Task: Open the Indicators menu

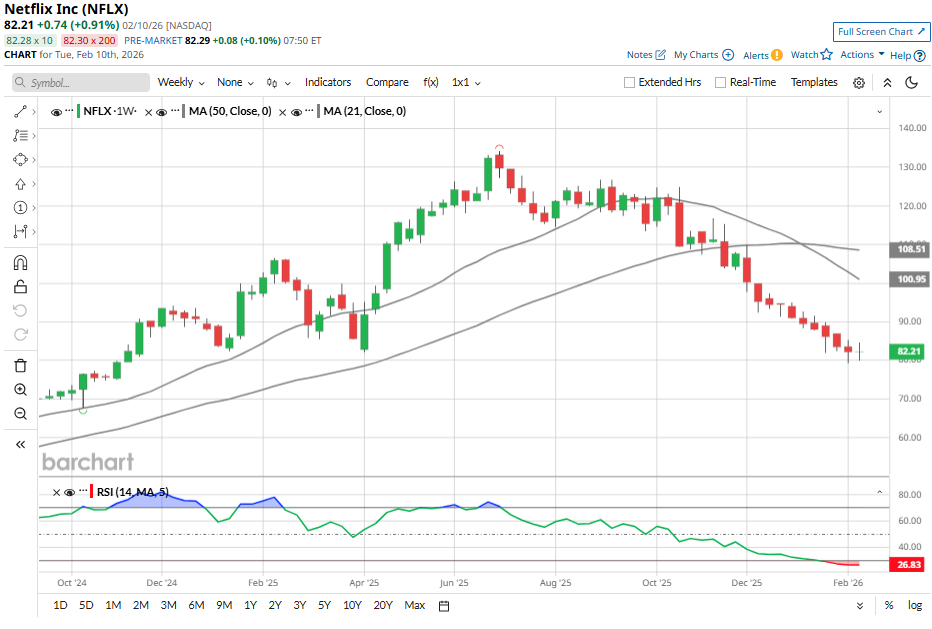Action: 328,83
